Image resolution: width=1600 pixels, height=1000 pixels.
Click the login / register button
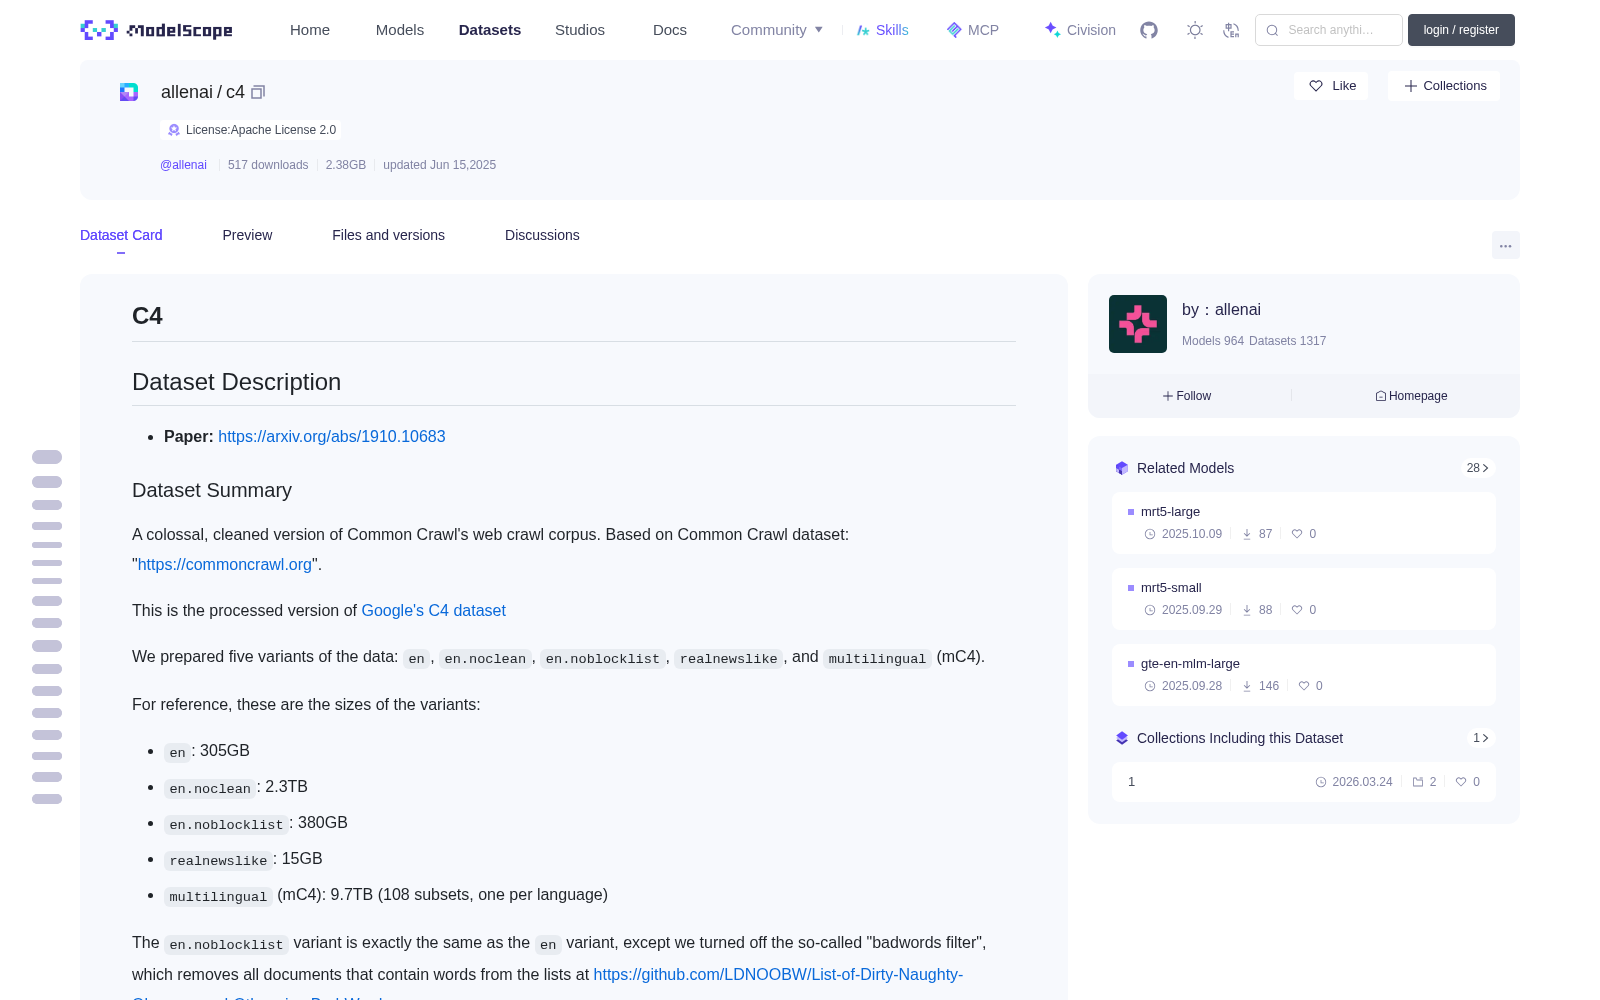point(1461,30)
